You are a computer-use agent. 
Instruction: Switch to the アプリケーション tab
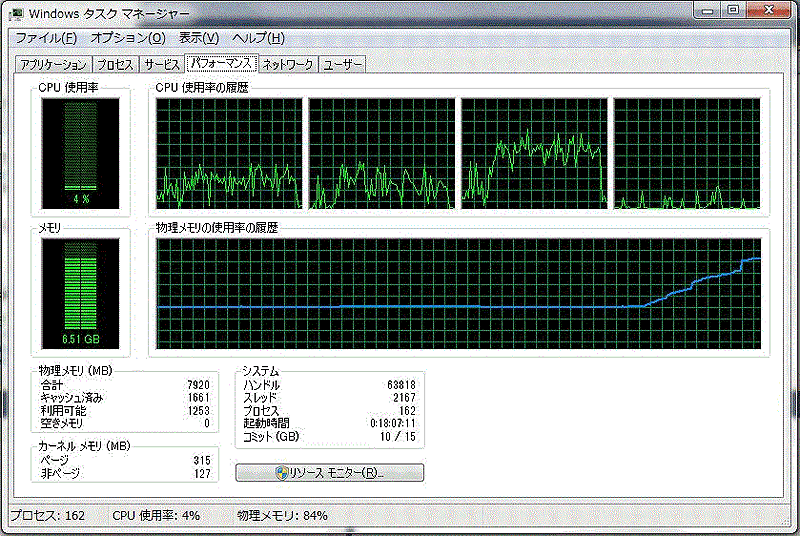(53, 65)
